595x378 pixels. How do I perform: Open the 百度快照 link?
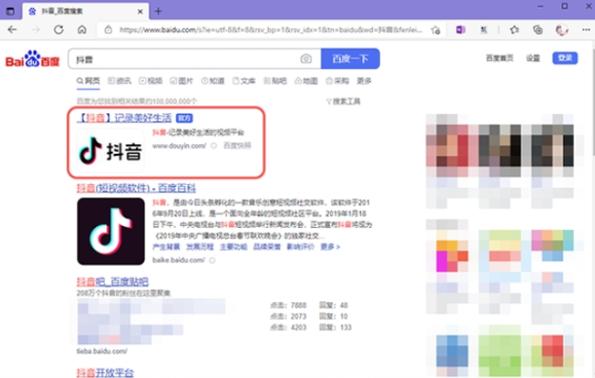tap(237, 145)
